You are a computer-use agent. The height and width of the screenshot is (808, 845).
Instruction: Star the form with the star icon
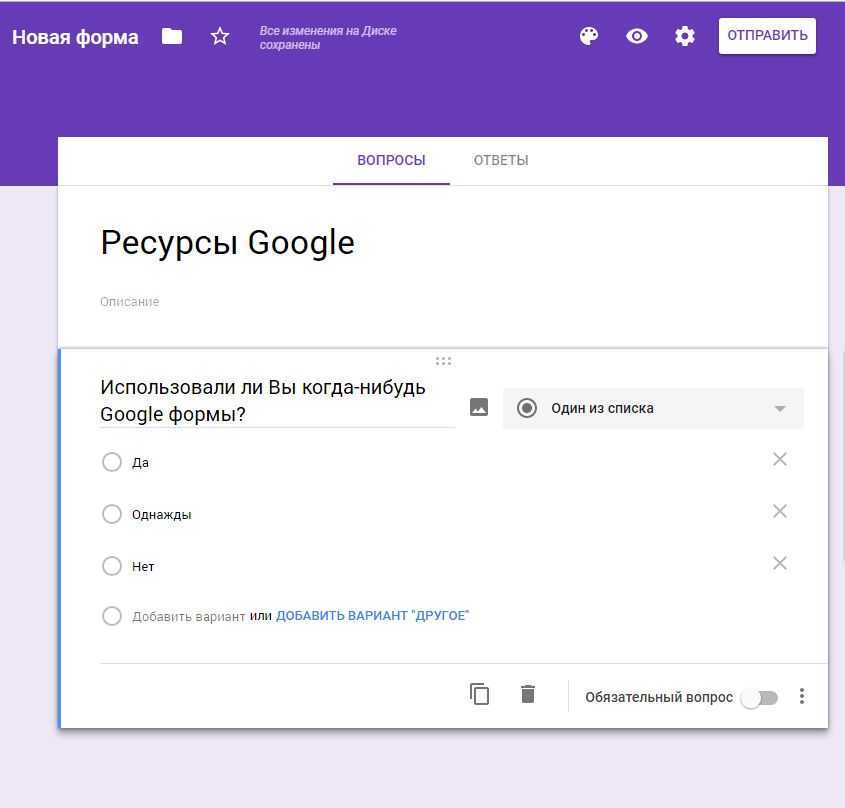point(220,37)
